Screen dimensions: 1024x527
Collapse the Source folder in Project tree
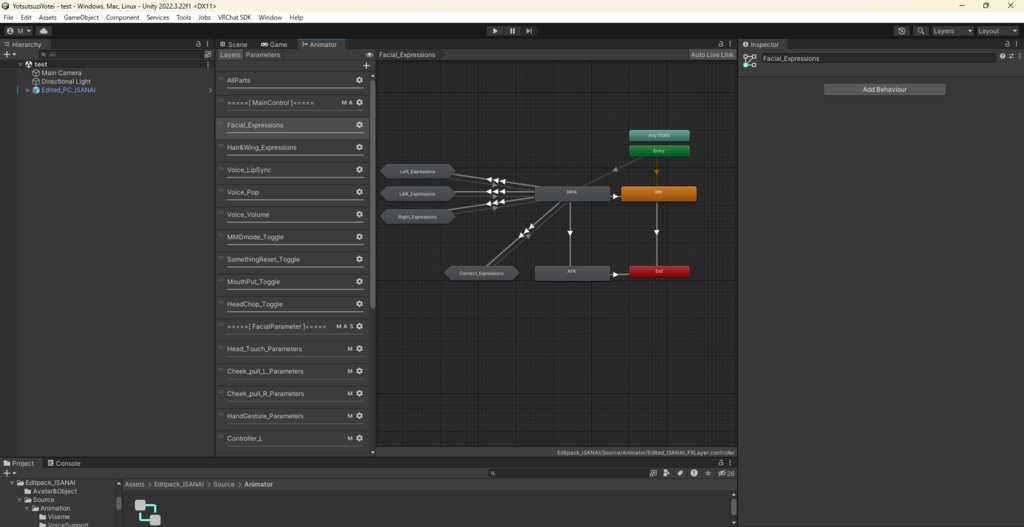pyautogui.click(x=20, y=500)
